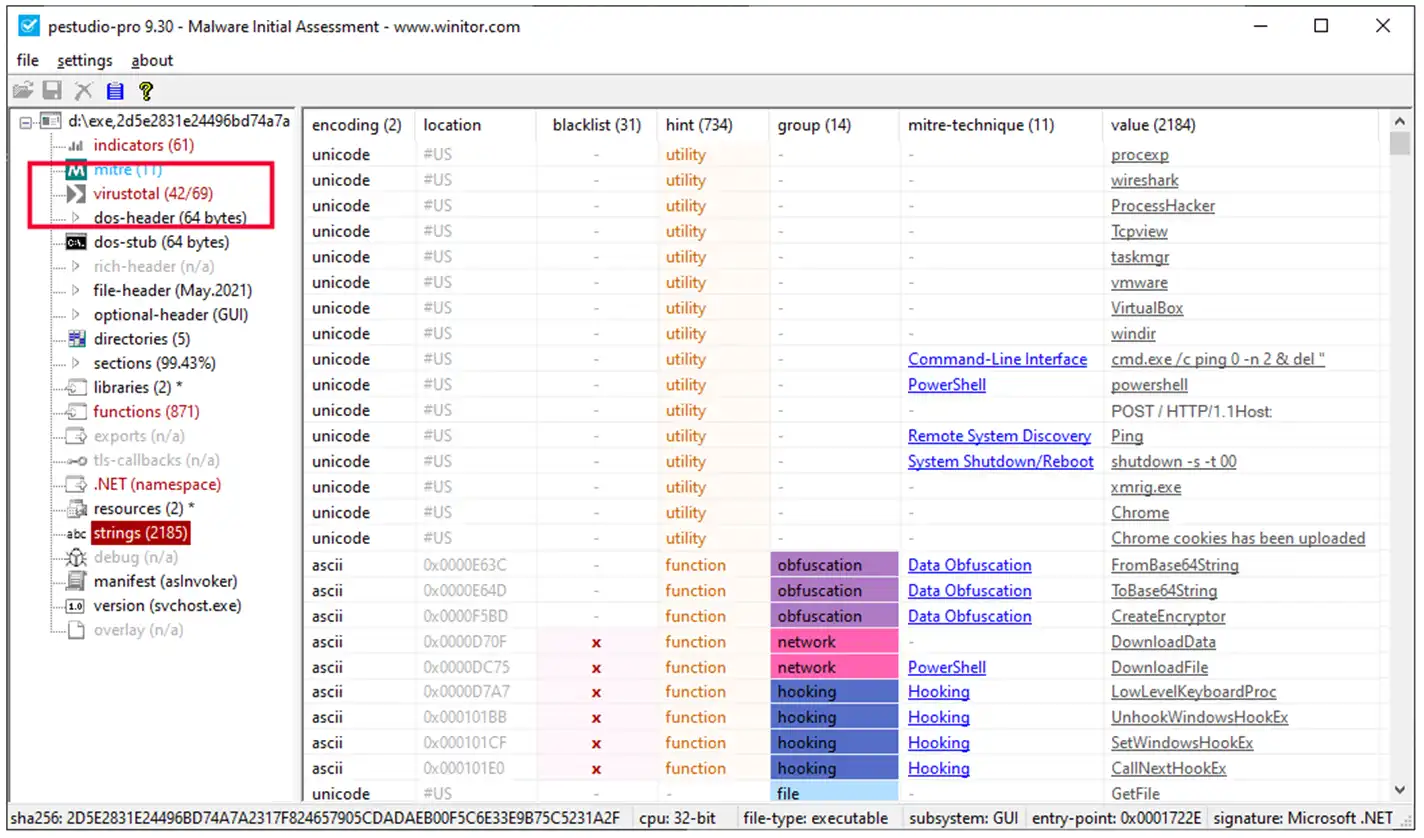Image resolution: width=1424 pixels, height=838 pixels.
Task: Click the libraries (2) icon
Action: (76, 387)
